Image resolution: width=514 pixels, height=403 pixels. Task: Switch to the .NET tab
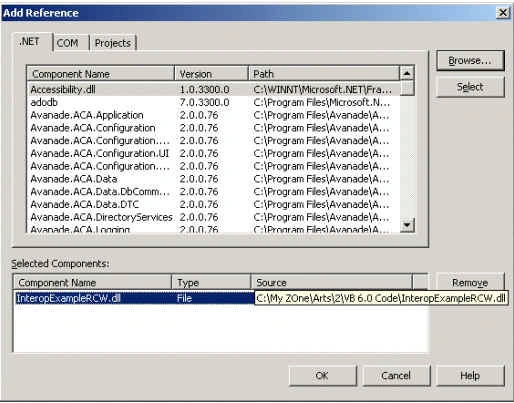[32, 42]
